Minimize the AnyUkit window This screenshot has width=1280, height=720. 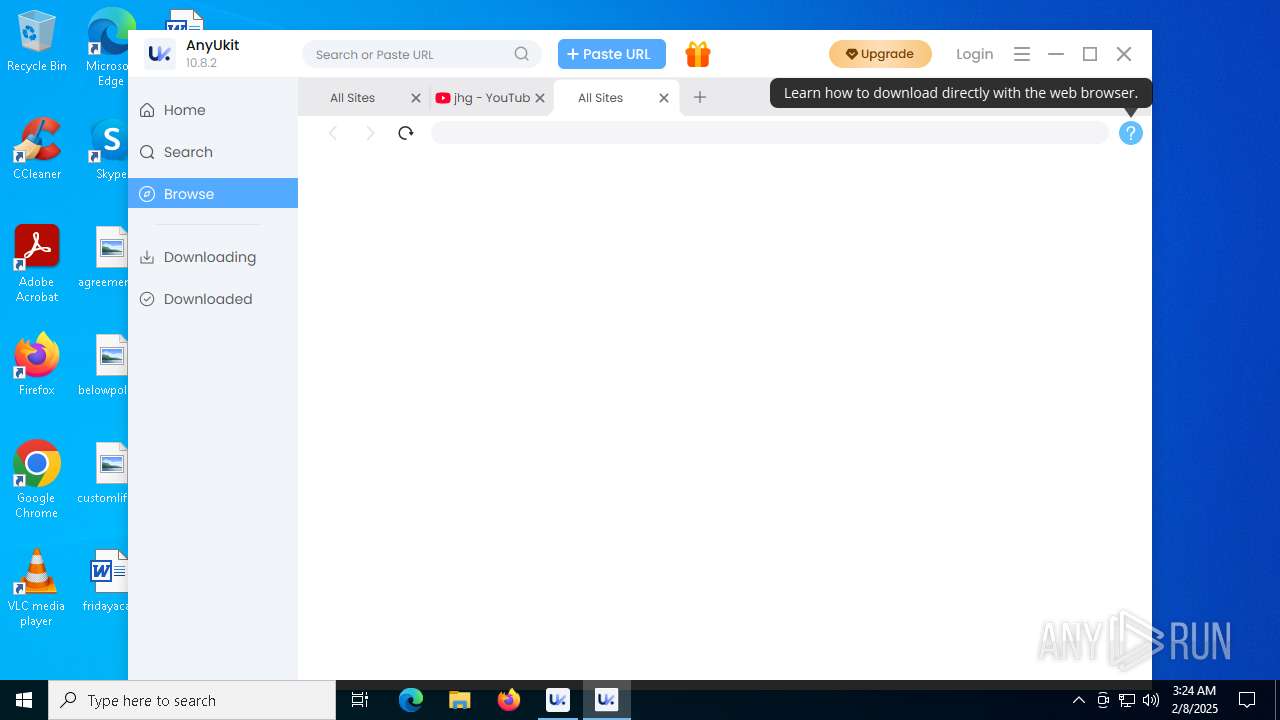(1056, 54)
